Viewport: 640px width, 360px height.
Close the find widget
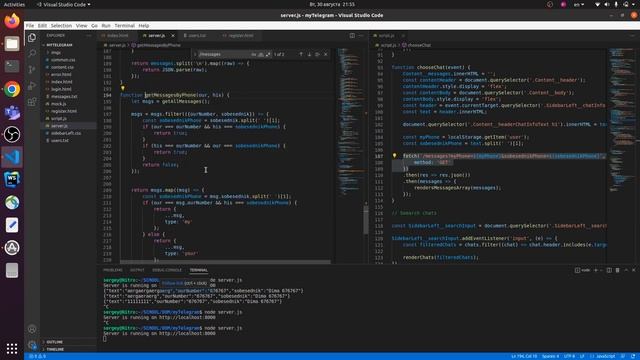pyautogui.click(x=326, y=54)
